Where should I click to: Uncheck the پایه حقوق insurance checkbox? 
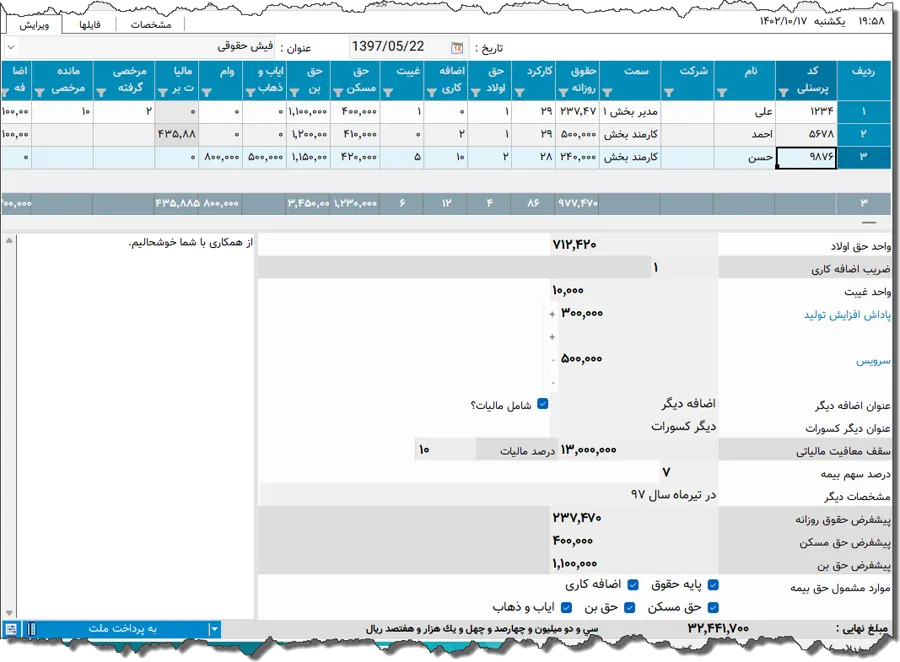(713, 584)
